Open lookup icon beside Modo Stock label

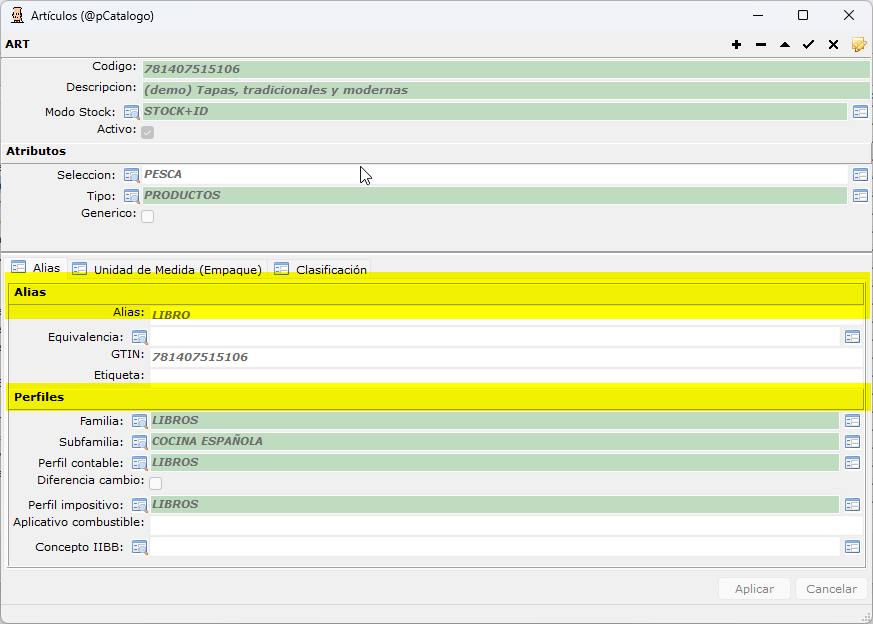(x=131, y=112)
